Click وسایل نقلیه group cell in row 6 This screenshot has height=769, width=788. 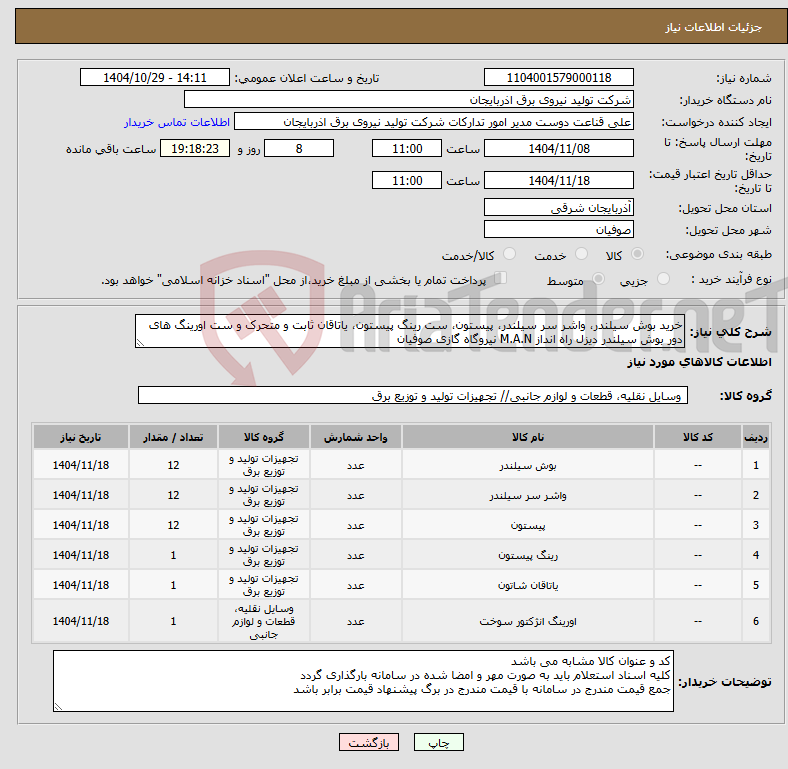pyautogui.click(x=264, y=621)
